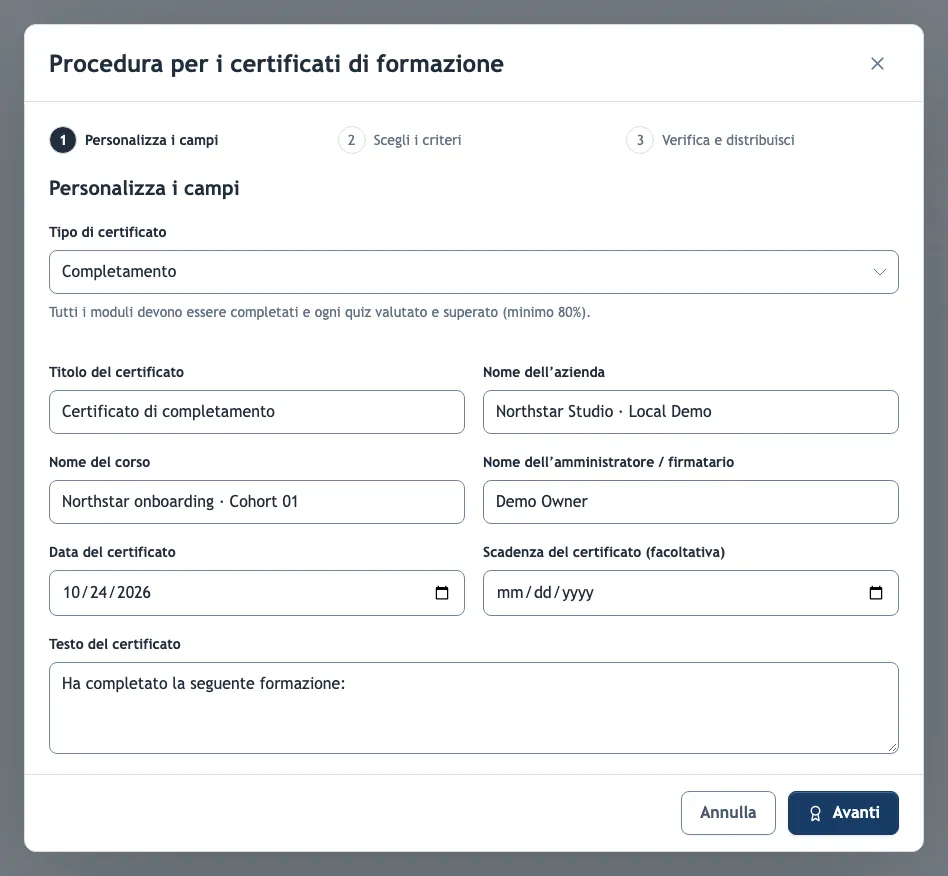This screenshot has height=876, width=948.
Task: Click the step 1 number circle
Action: point(63,140)
